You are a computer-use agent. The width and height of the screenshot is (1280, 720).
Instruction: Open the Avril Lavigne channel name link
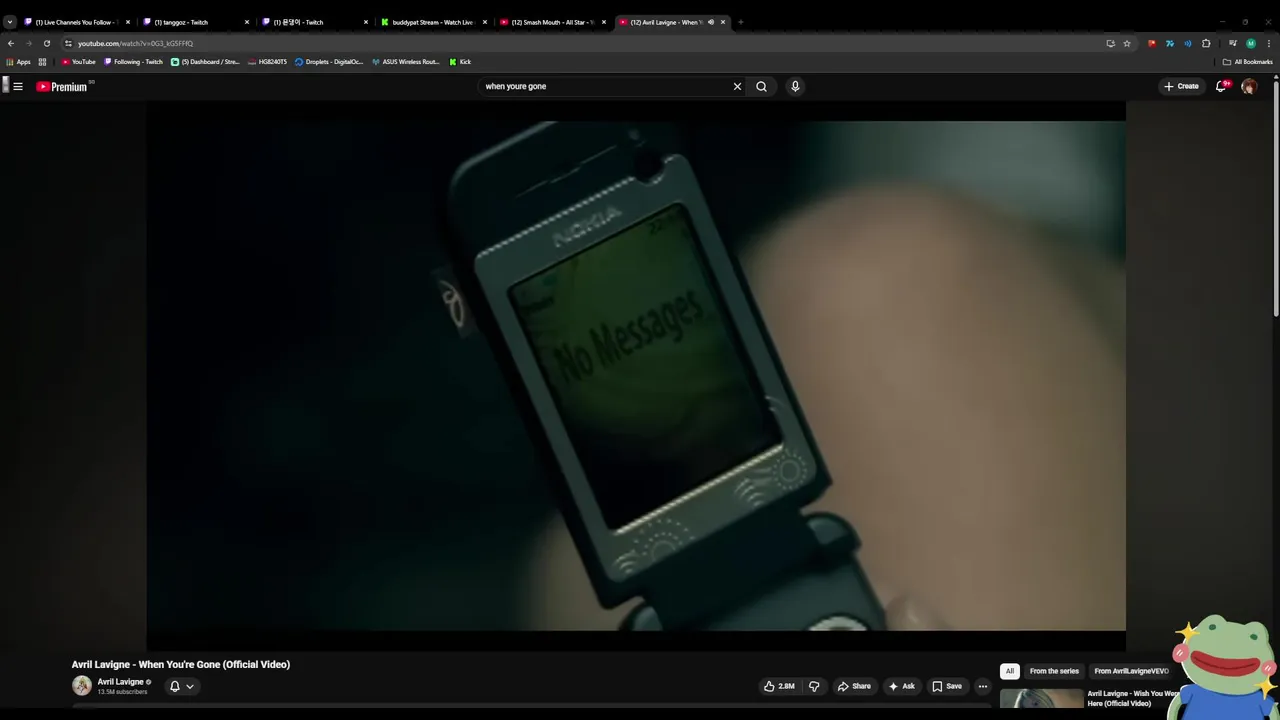pyautogui.click(x=120, y=682)
